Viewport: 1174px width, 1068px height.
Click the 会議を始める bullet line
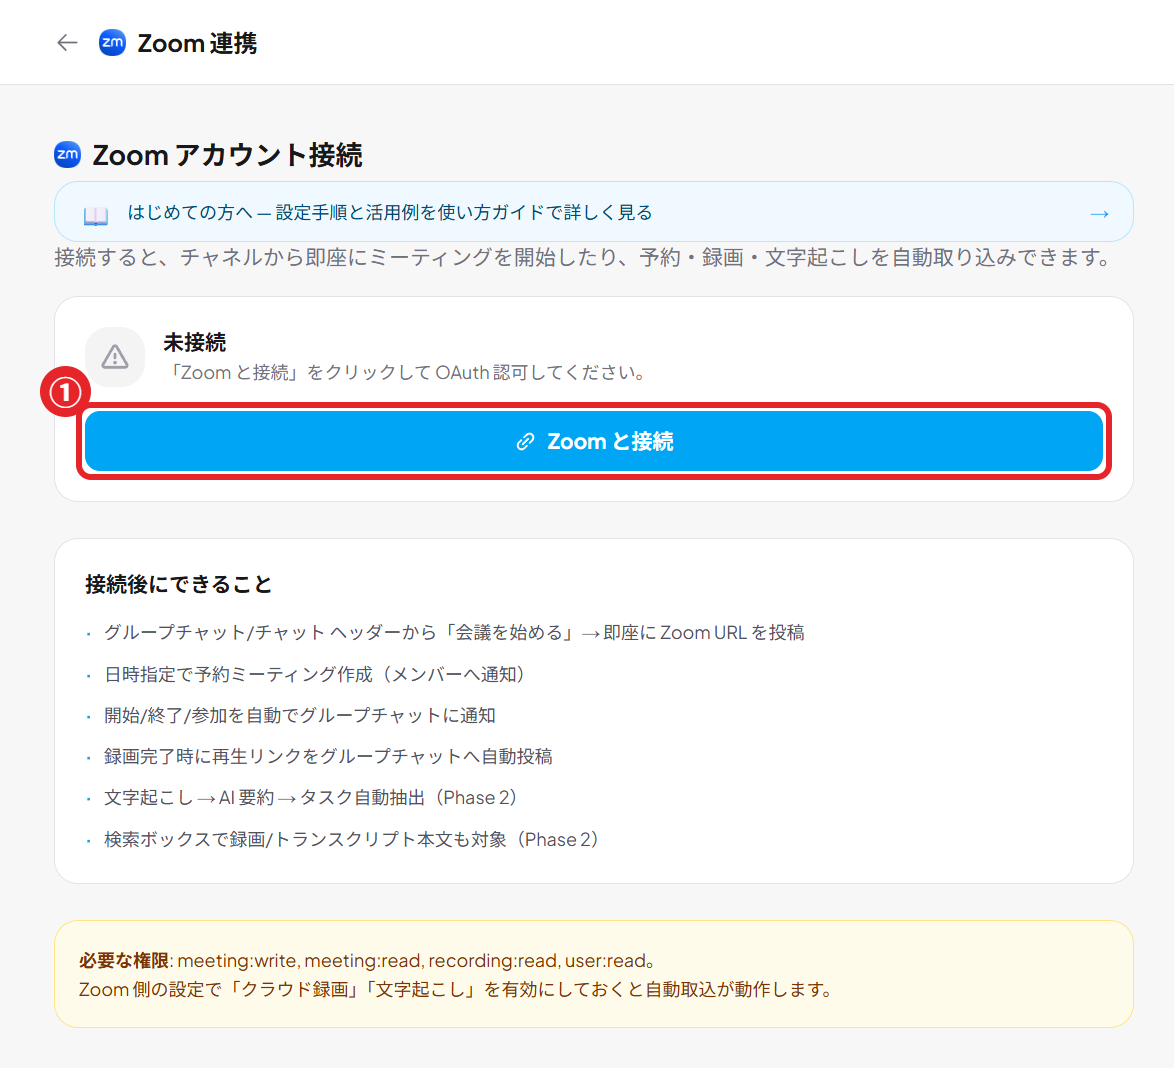(x=454, y=633)
